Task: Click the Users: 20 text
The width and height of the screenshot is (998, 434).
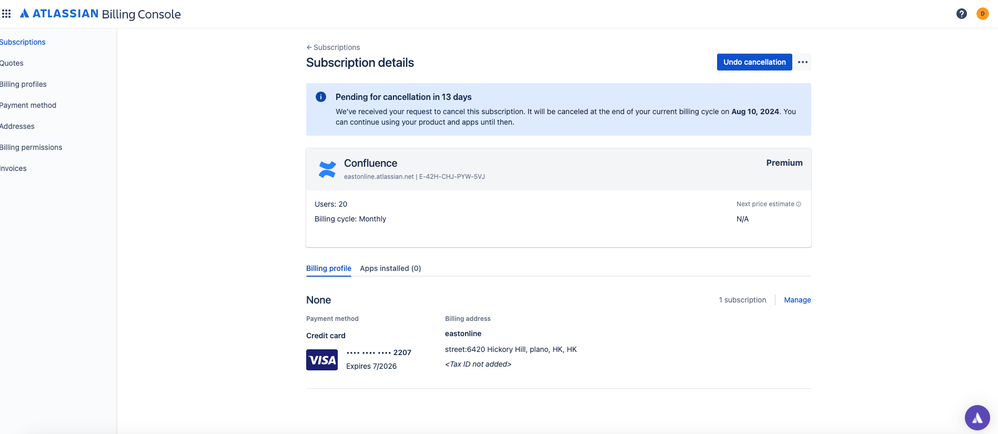Action: (x=331, y=204)
